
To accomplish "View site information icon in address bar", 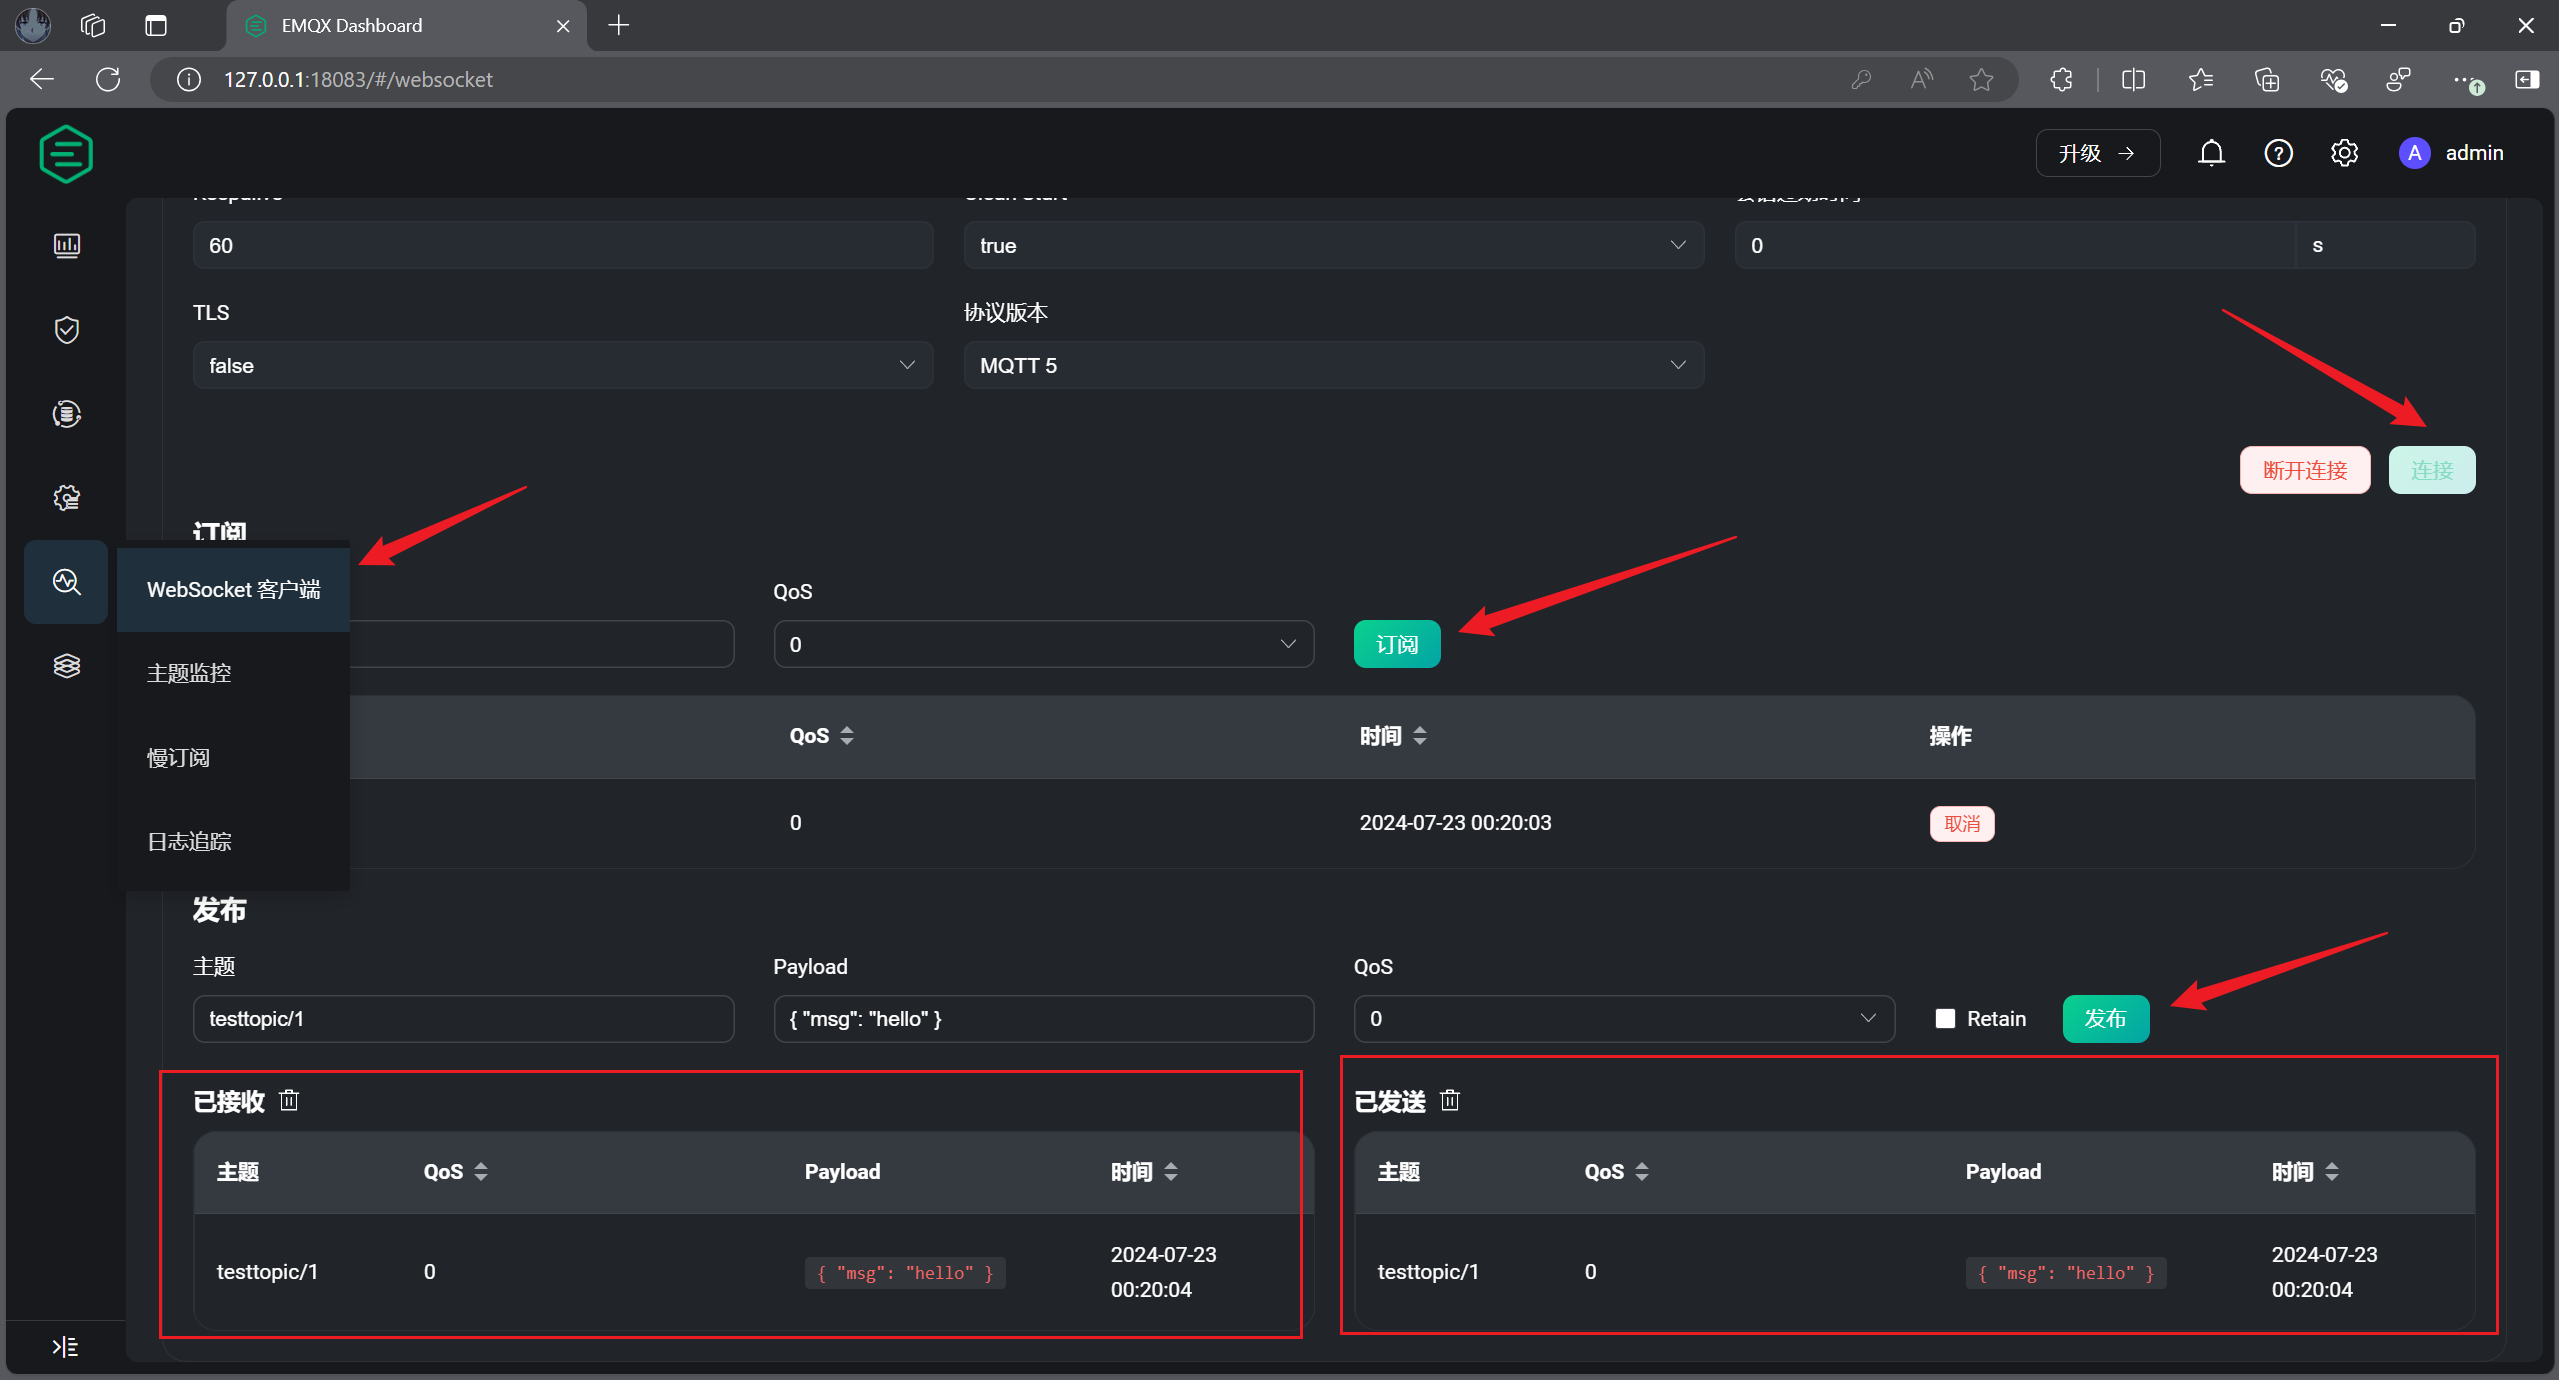I will (188, 79).
